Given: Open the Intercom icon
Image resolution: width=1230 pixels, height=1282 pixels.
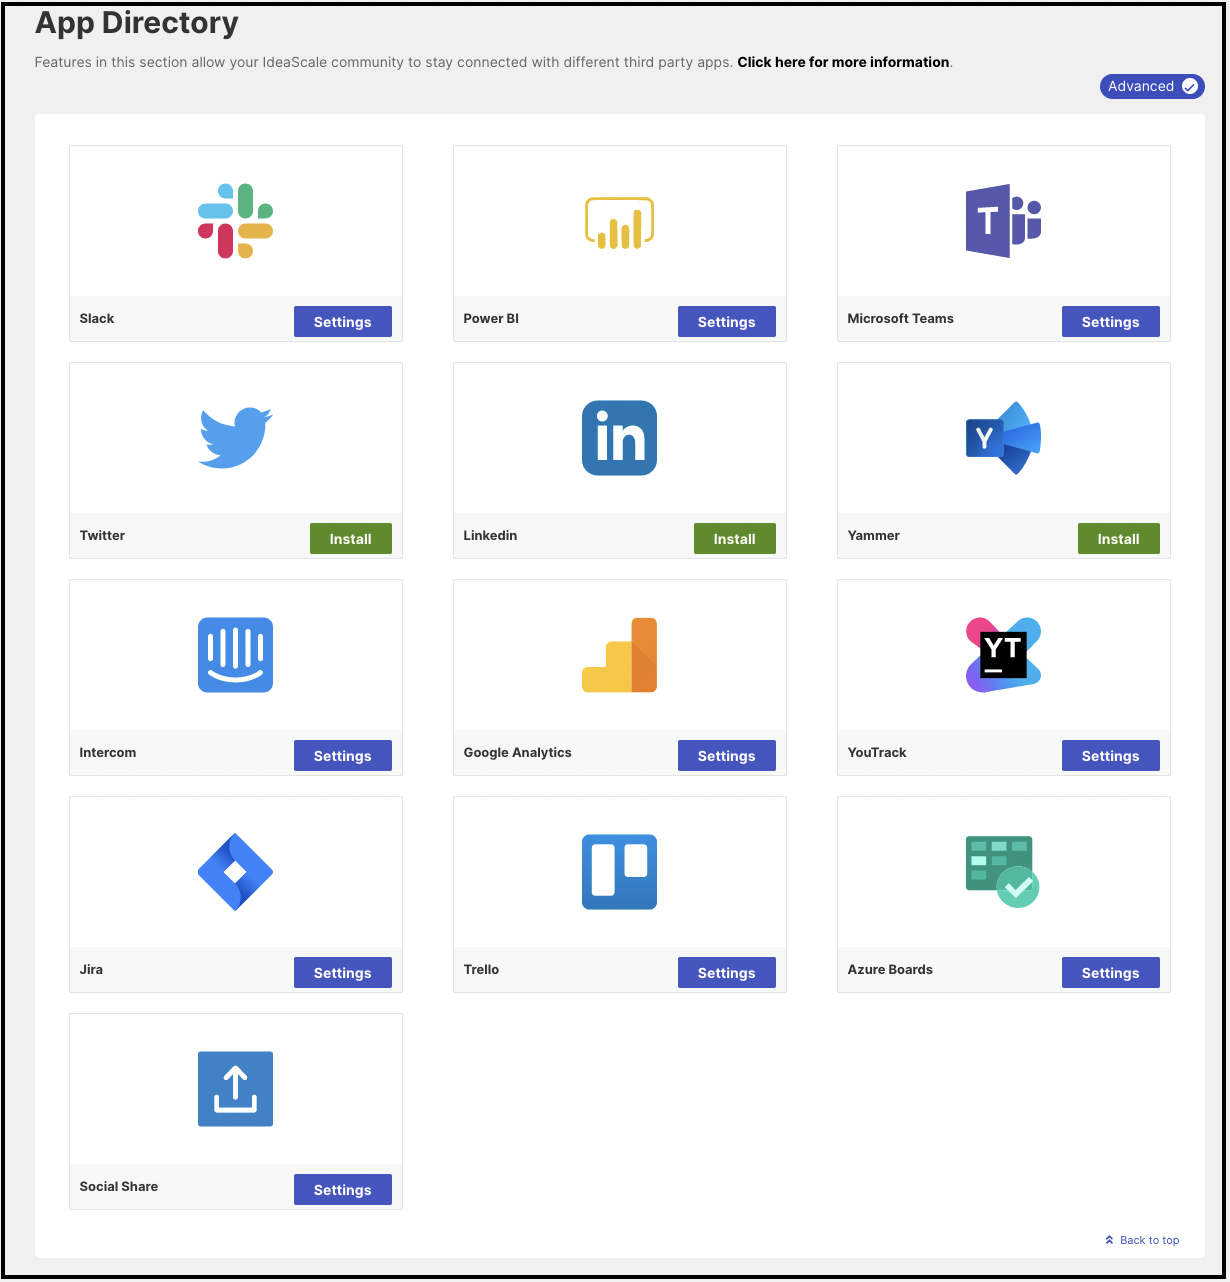Looking at the screenshot, I should pyautogui.click(x=235, y=655).
